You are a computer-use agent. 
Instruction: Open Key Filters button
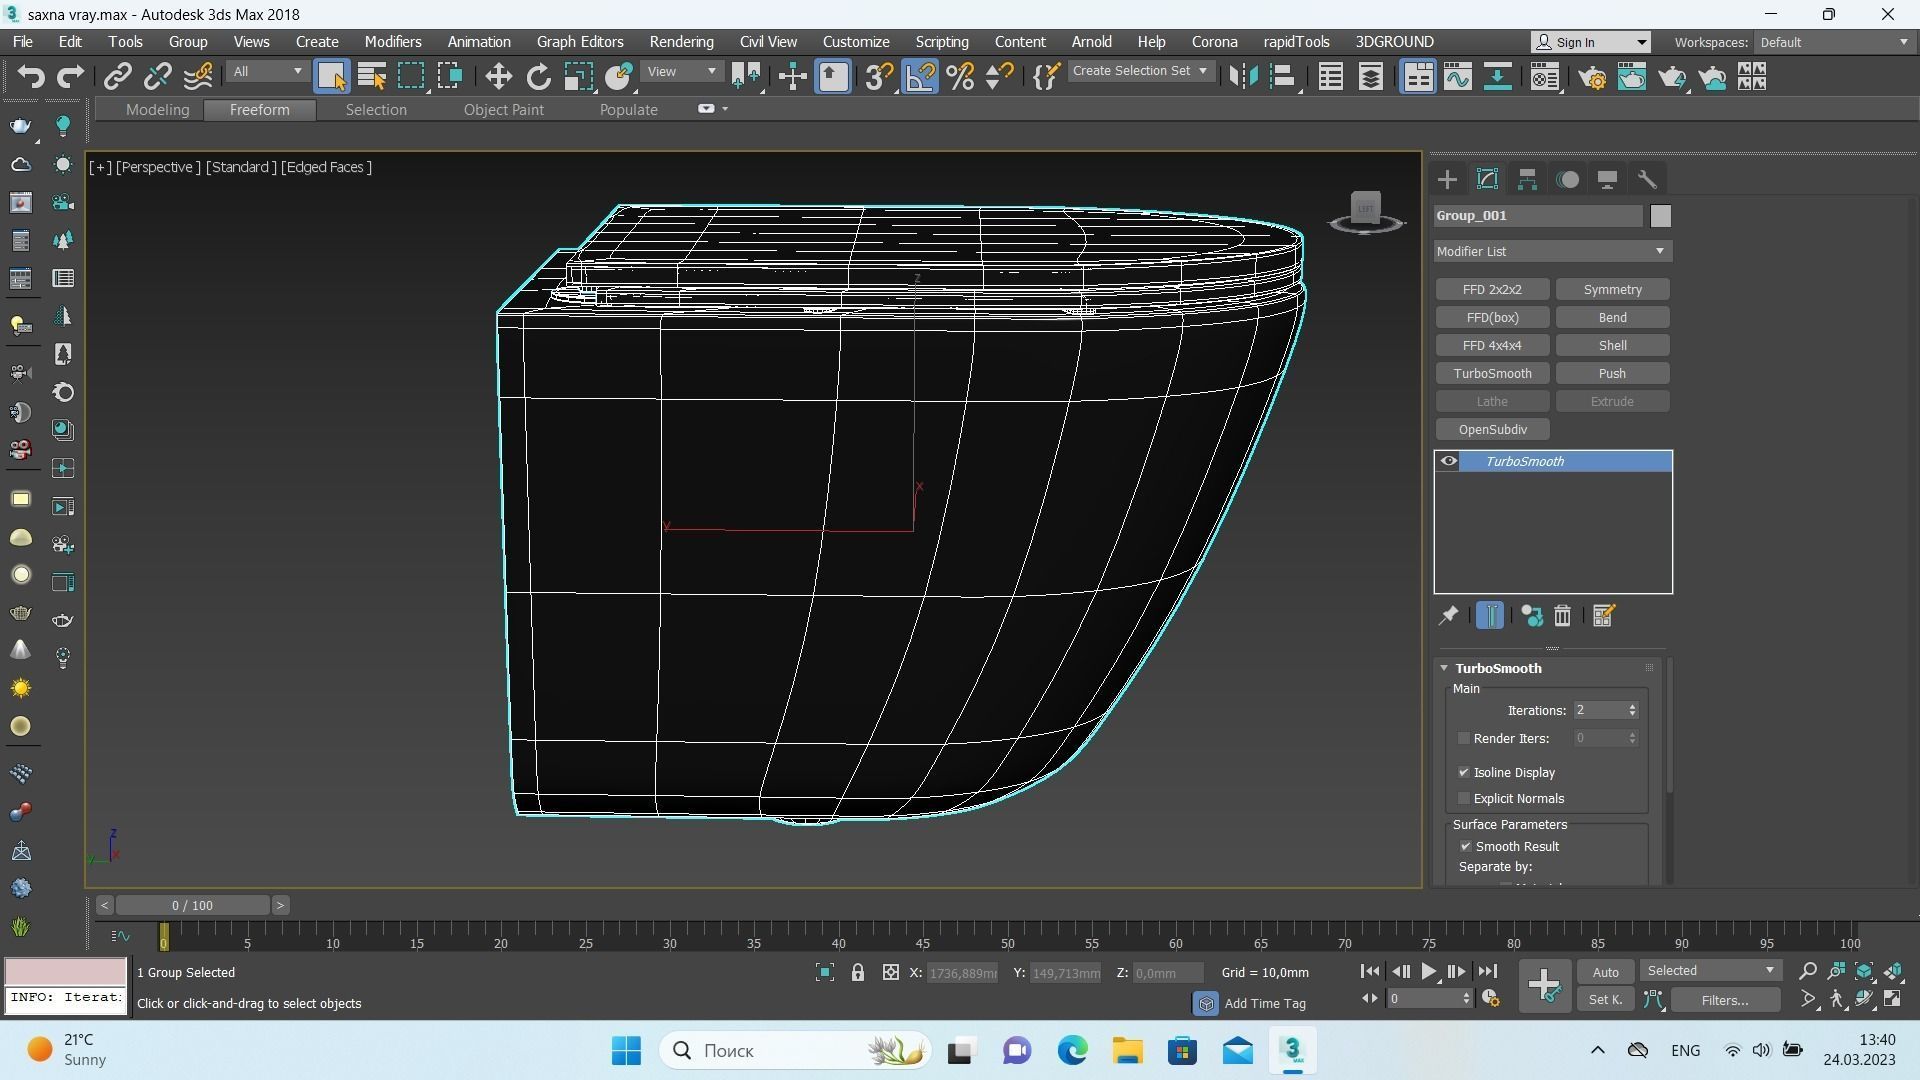1725,1000
